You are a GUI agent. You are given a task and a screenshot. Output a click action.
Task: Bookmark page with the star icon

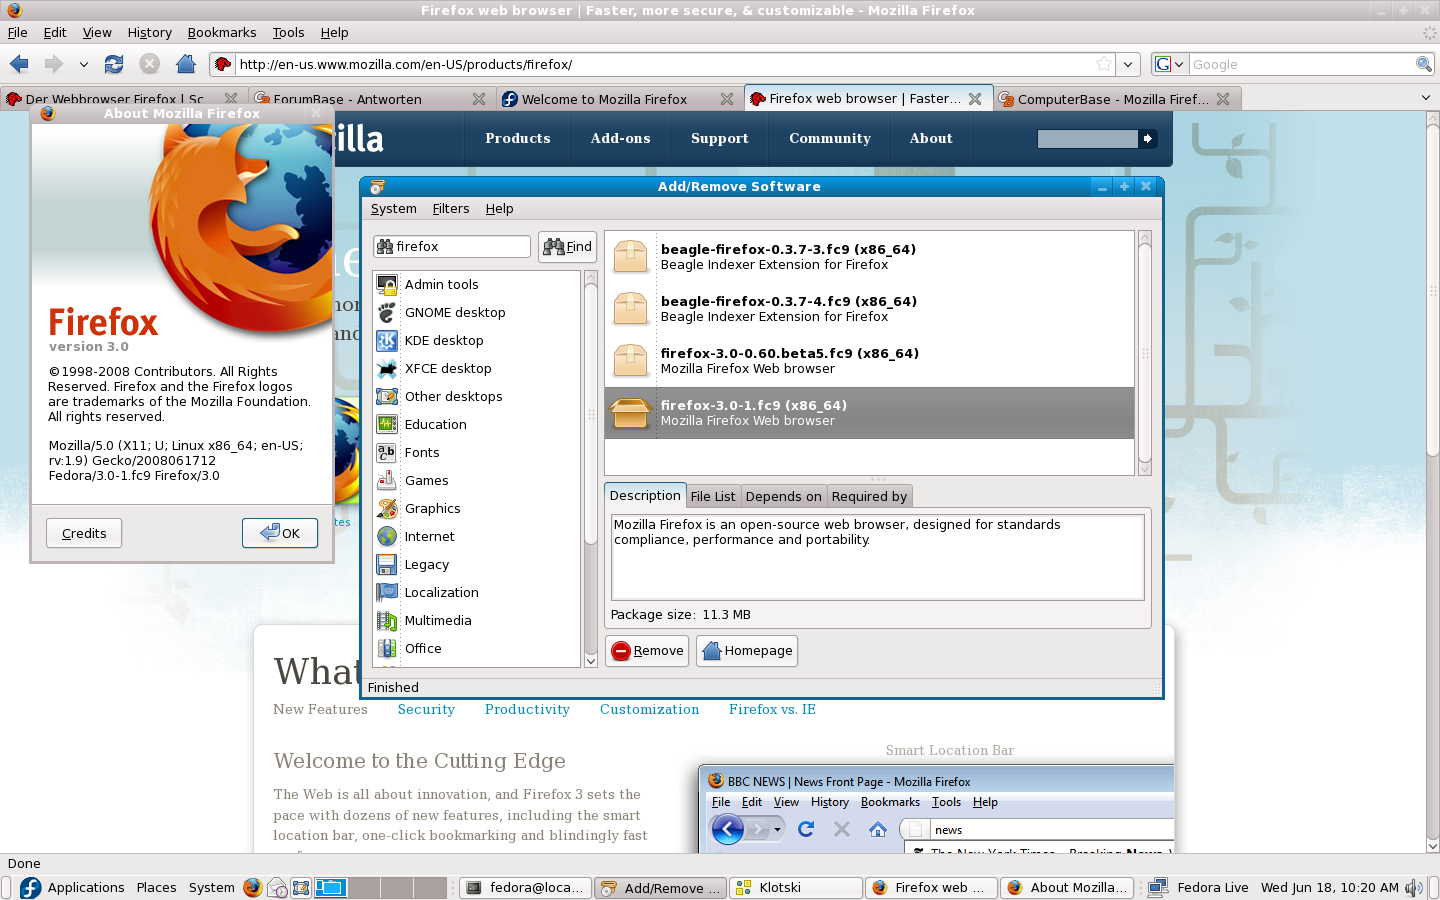point(1104,64)
